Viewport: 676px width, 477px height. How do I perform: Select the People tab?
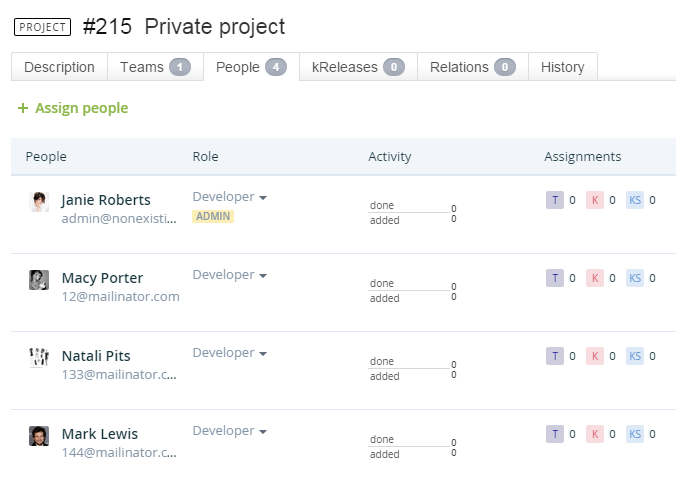[x=251, y=67]
